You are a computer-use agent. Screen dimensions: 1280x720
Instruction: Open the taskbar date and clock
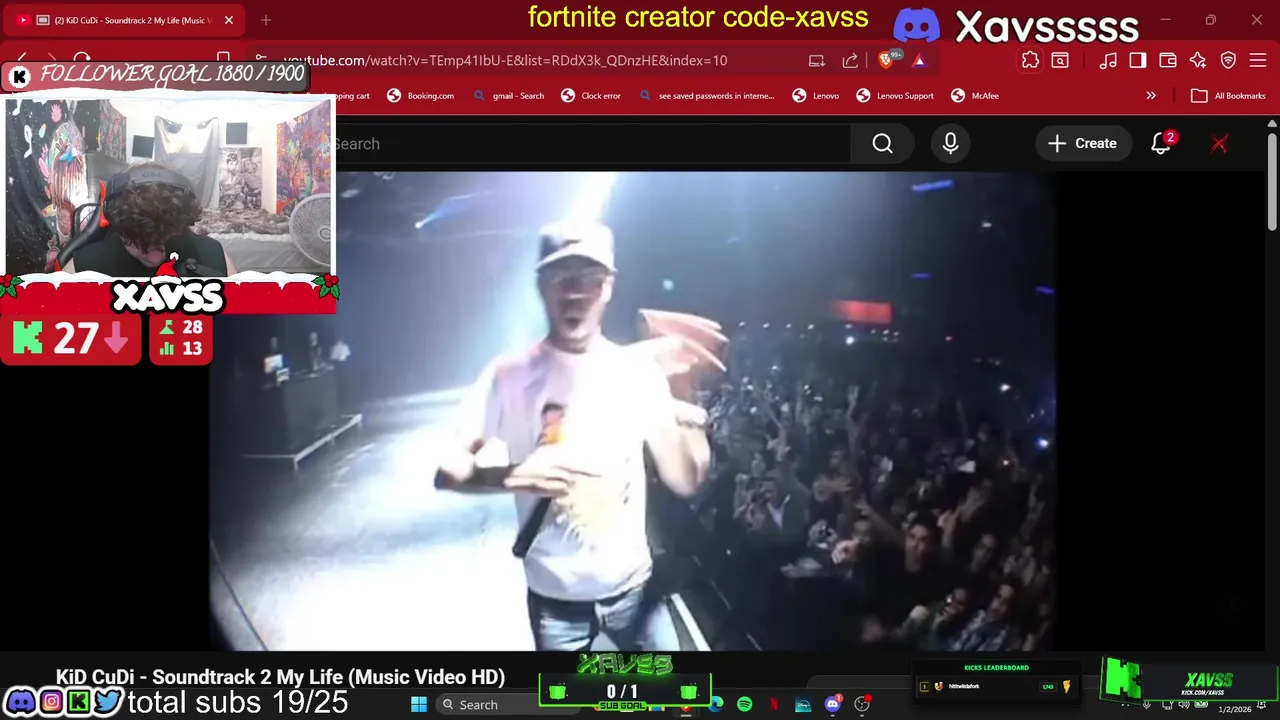click(x=1234, y=709)
